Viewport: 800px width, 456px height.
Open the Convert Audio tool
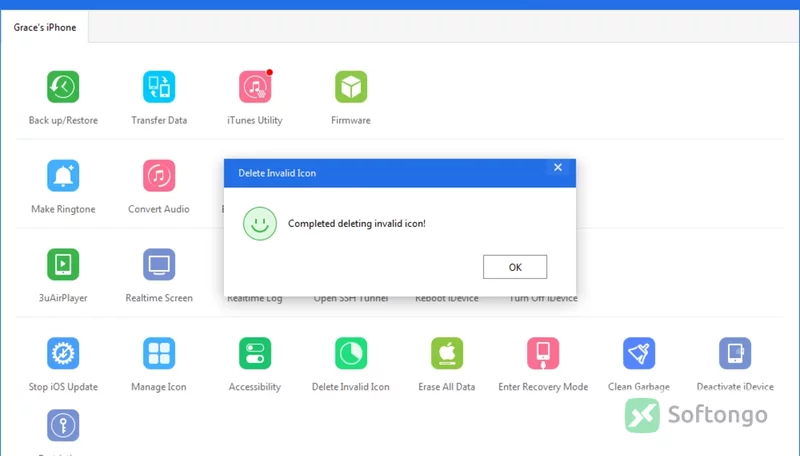[159, 175]
